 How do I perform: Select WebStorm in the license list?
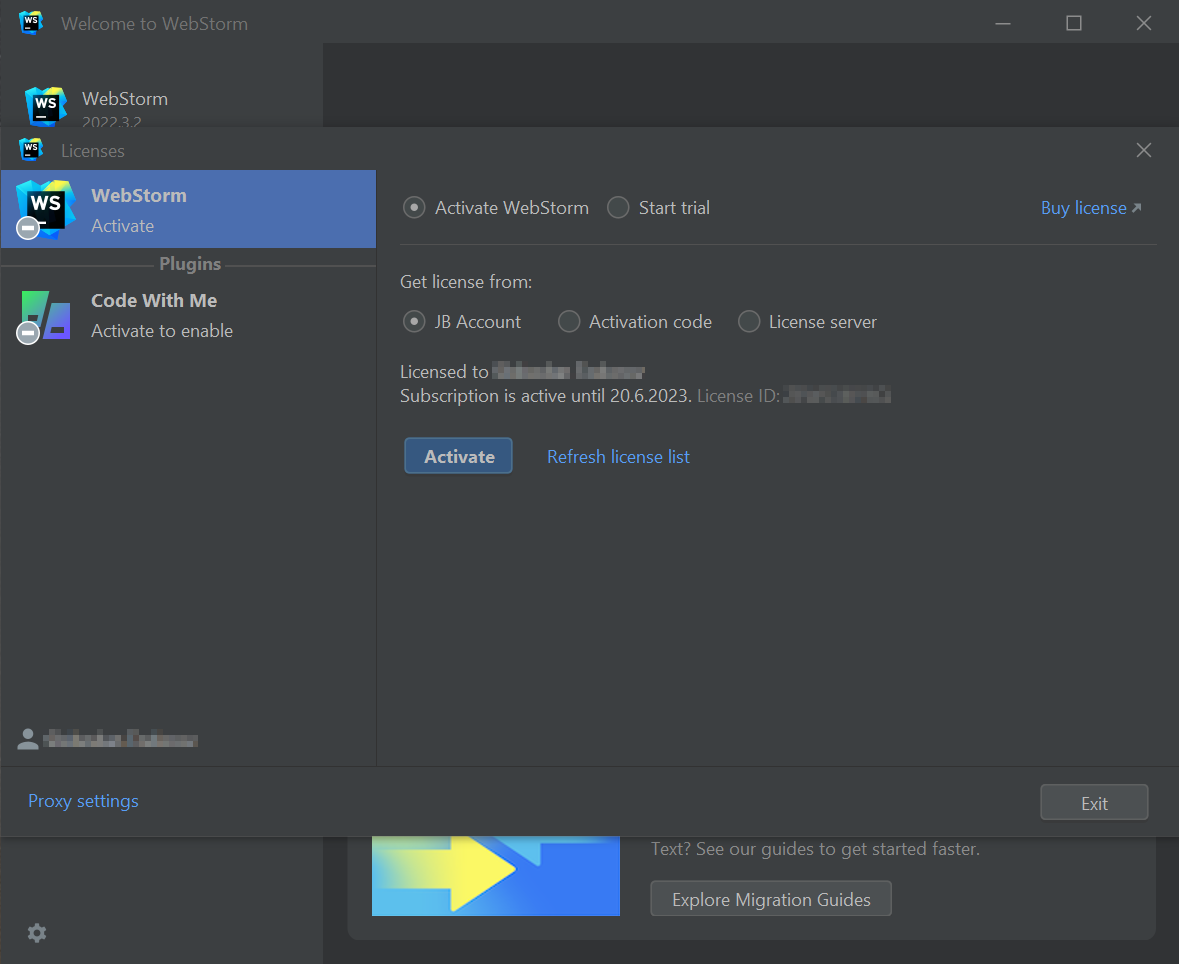189,209
